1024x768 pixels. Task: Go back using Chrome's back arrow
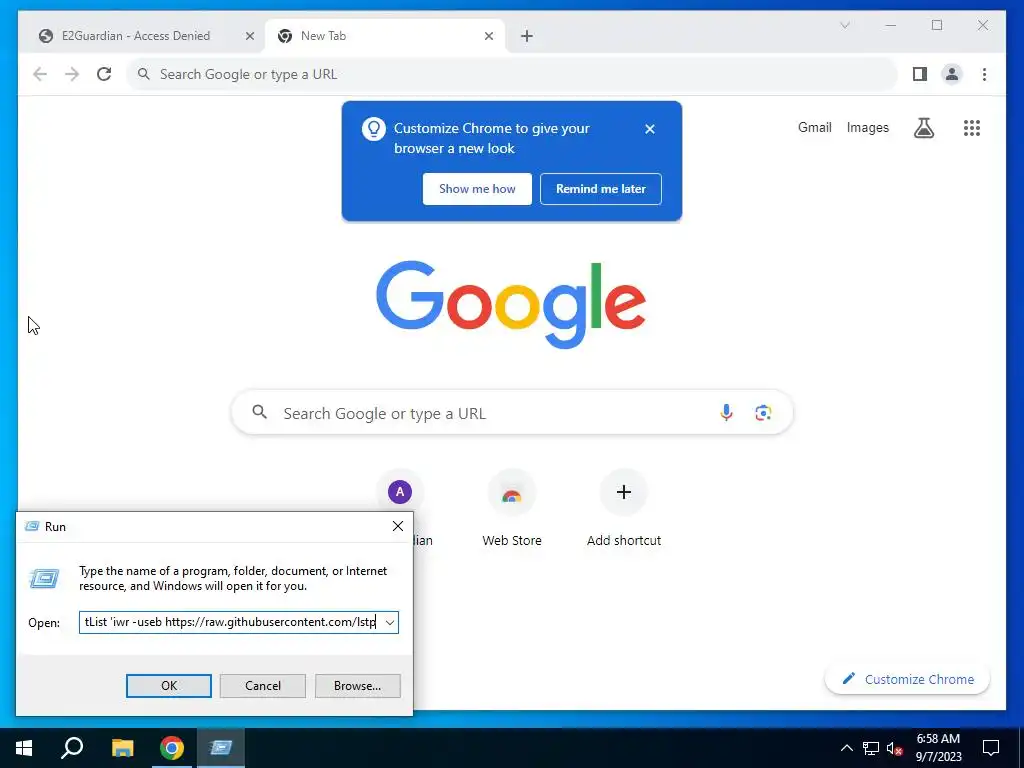40,74
